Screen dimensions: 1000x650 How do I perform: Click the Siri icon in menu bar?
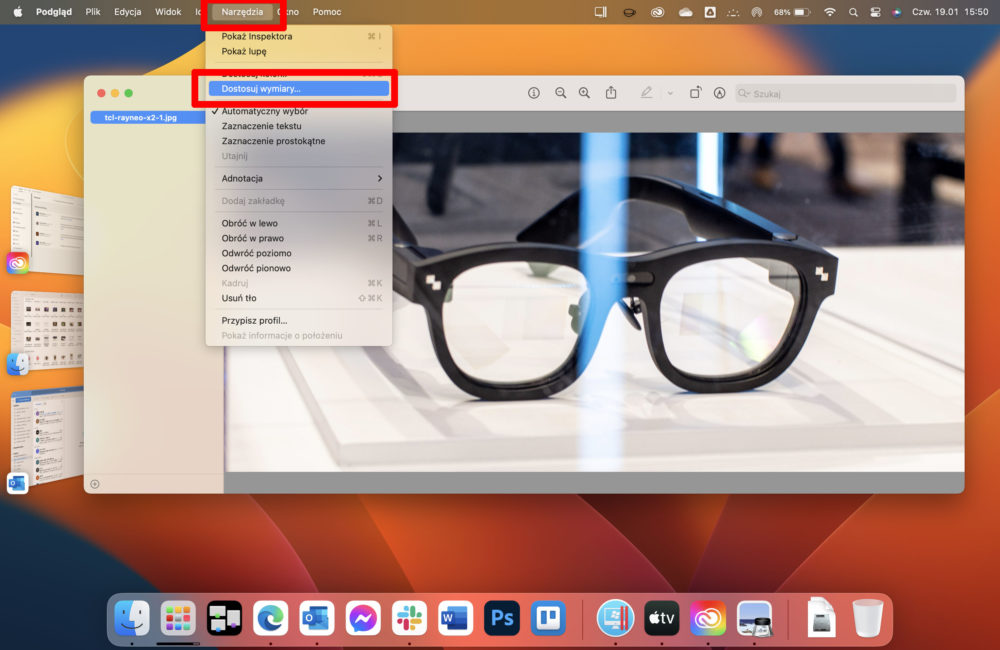(x=897, y=11)
